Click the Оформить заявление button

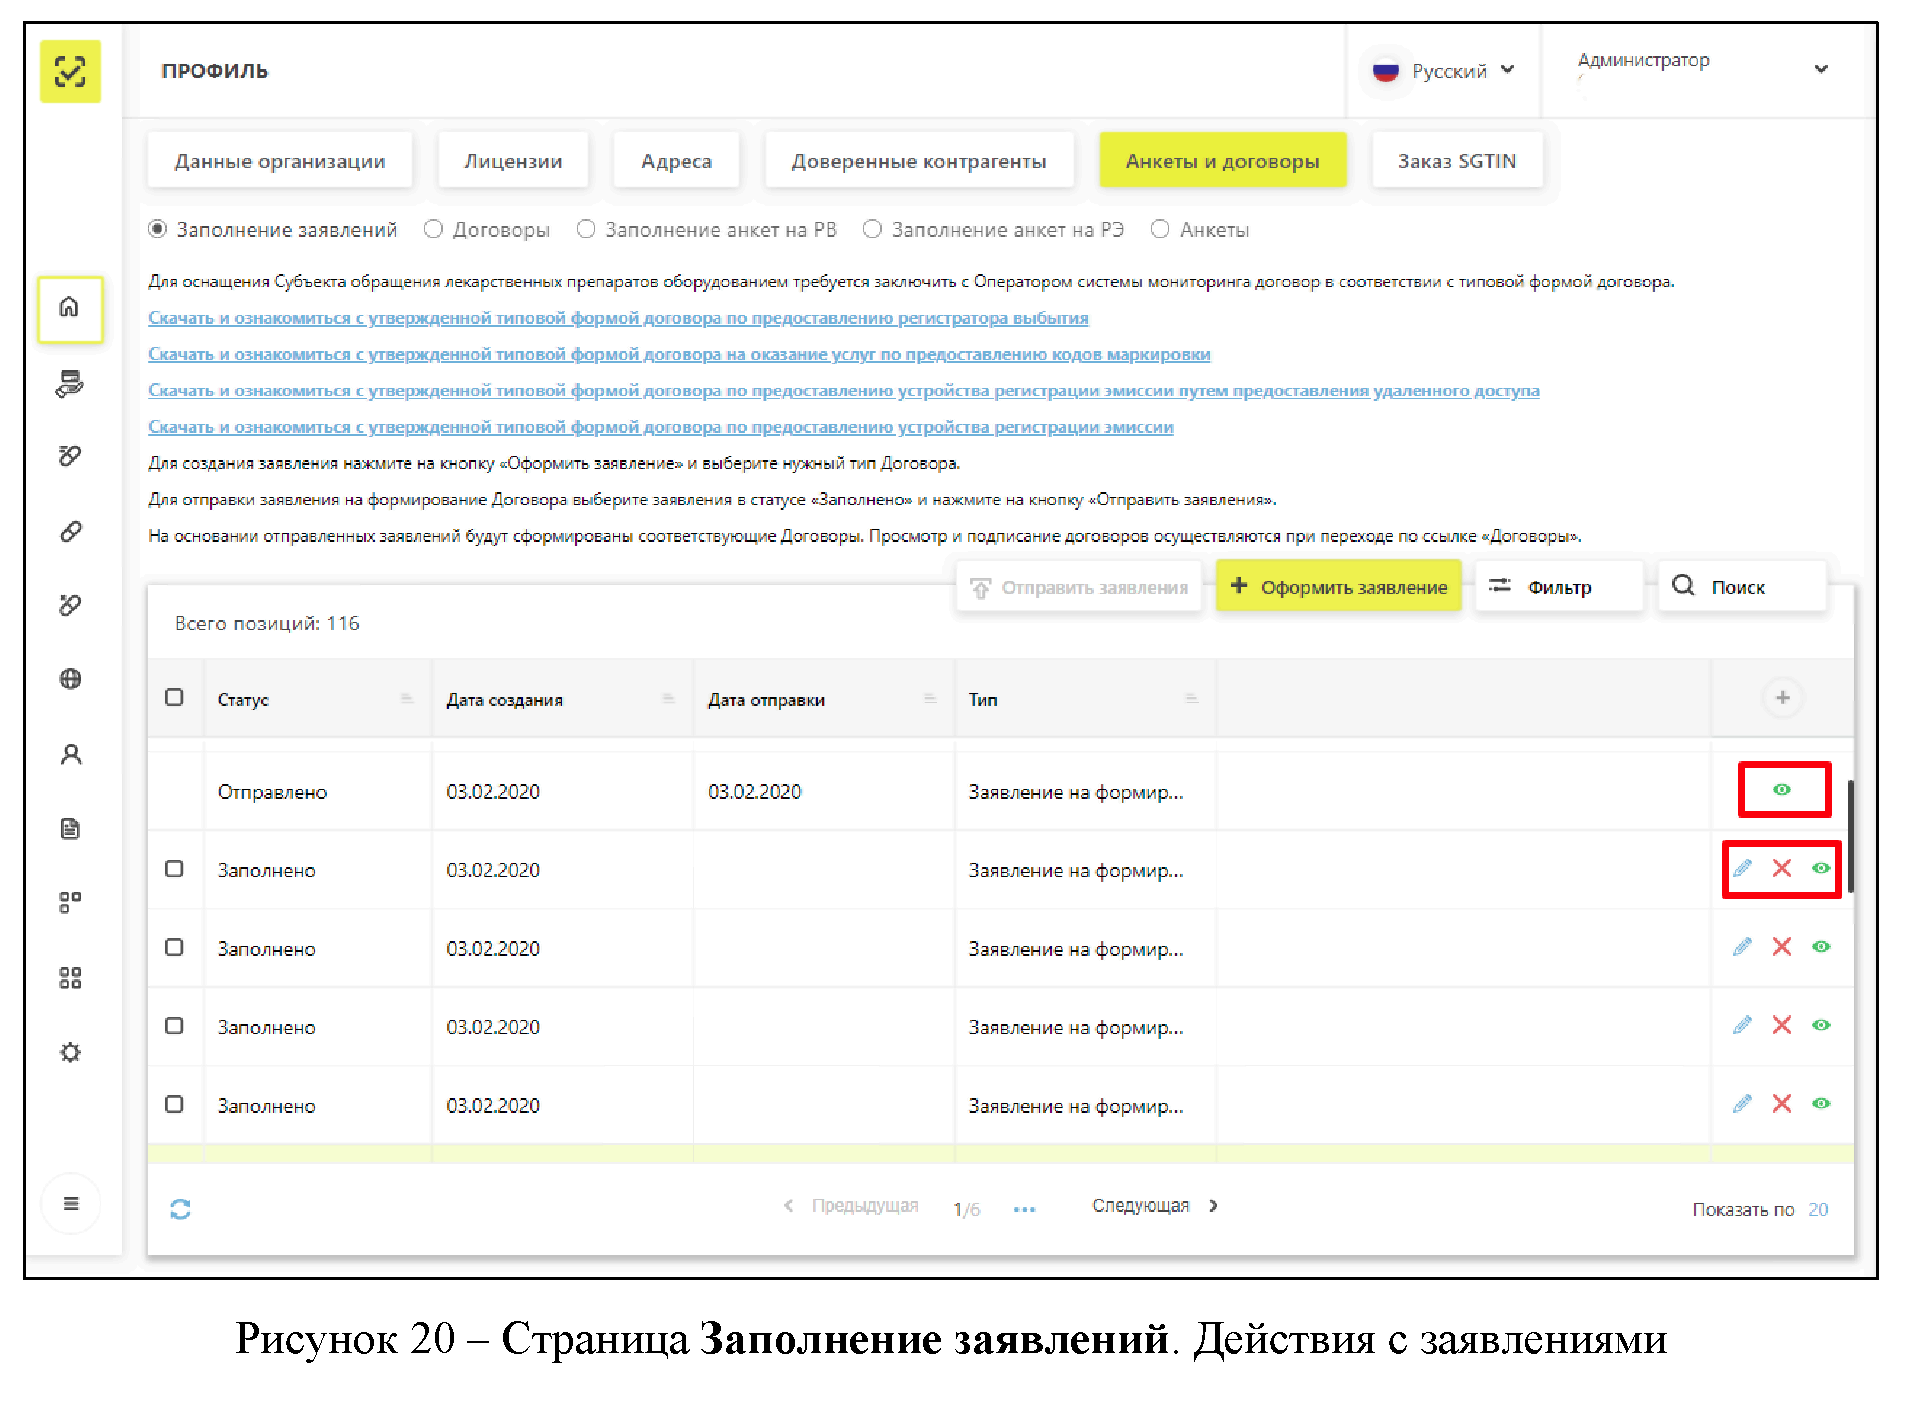click(x=1338, y=587)
